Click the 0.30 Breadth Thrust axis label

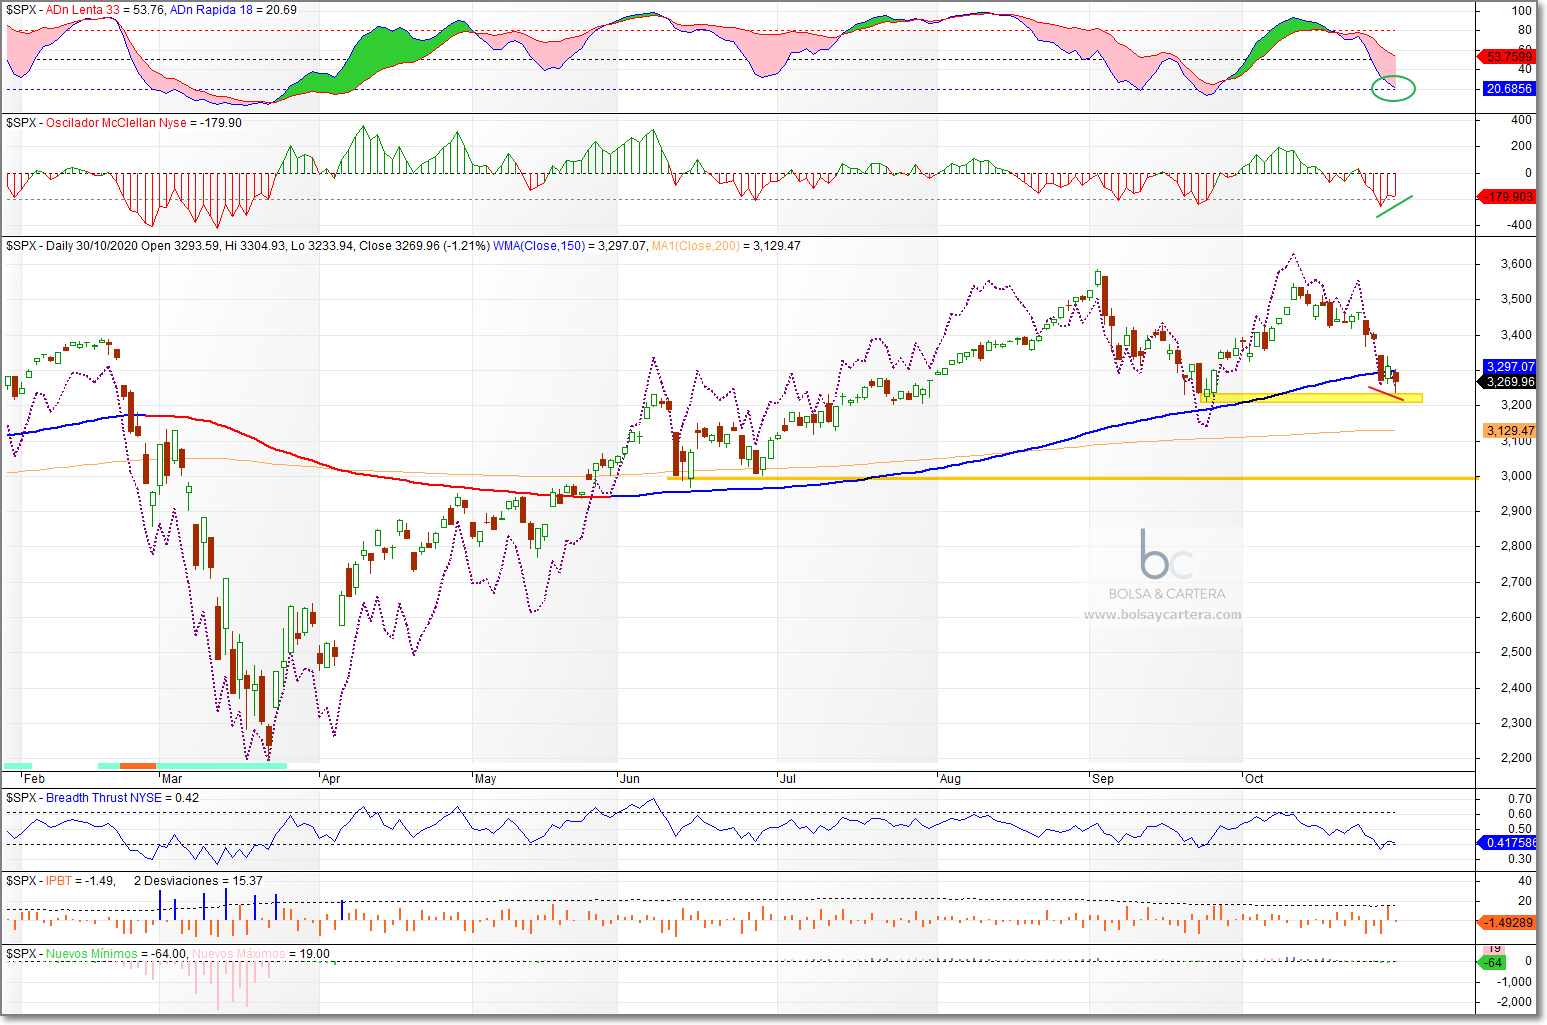pyautogui.click(x=1520, y=859)
